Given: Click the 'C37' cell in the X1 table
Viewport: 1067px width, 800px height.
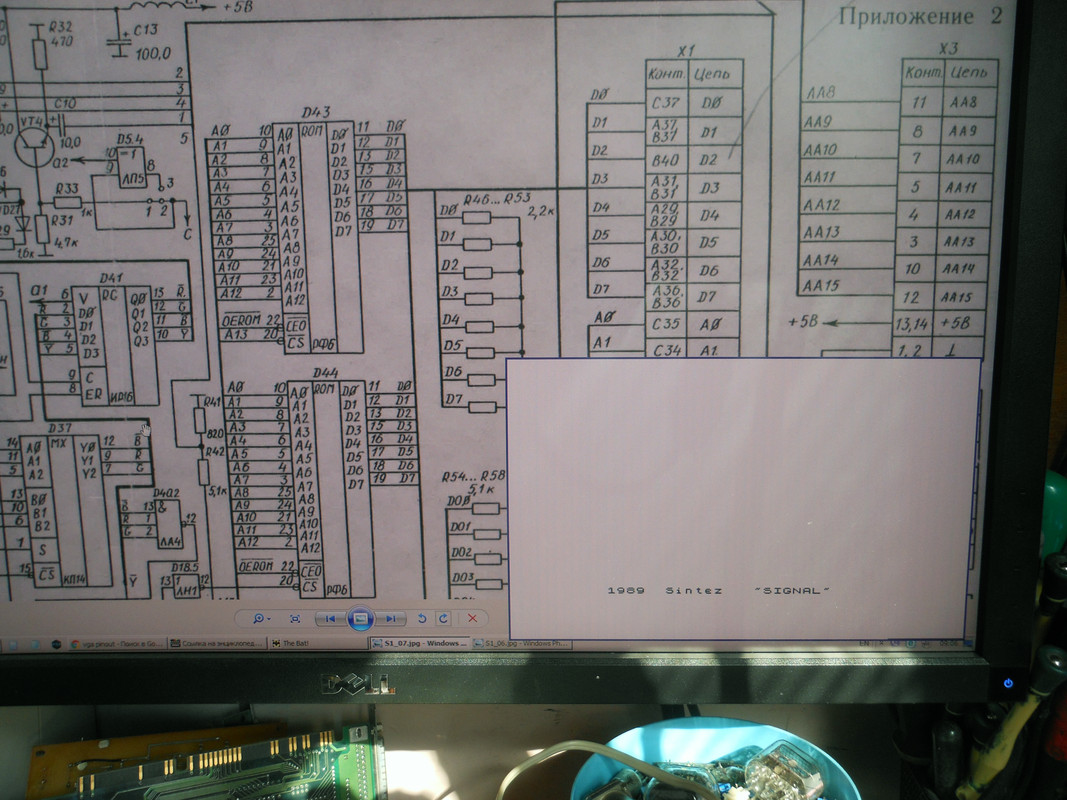Looking at the screenshot, I should [x=666, y=103].
